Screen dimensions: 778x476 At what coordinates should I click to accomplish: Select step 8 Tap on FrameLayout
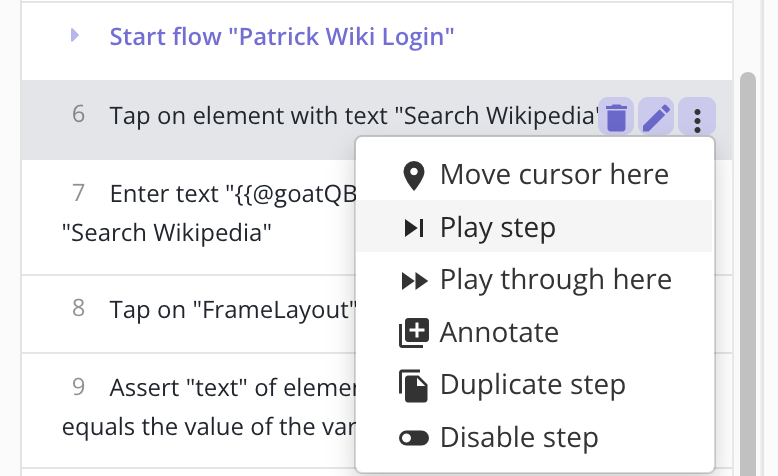230,309
